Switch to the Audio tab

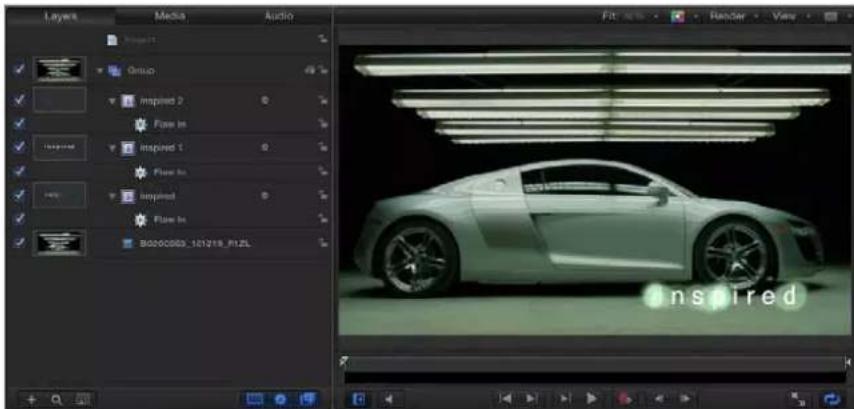pos(278,16)
